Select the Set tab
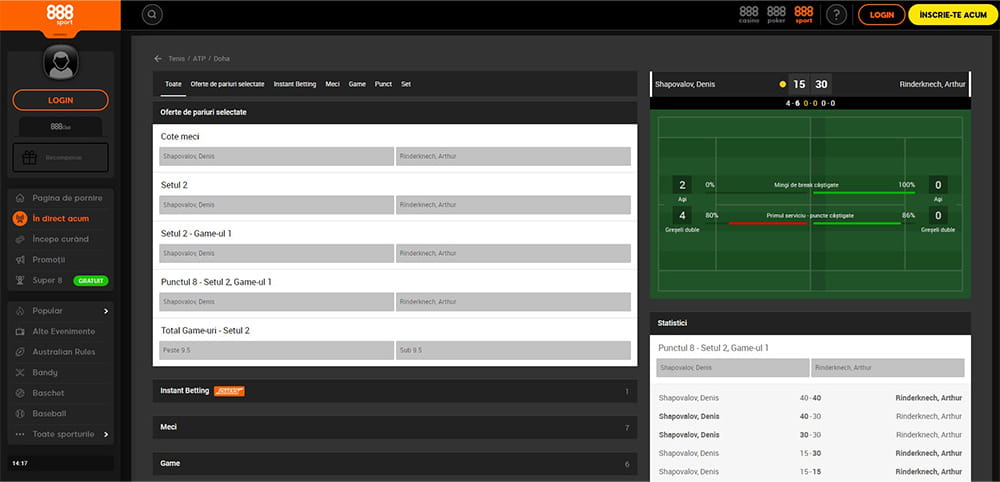The height and width of the screenshot is (482, 1000). tap(406, 84)
